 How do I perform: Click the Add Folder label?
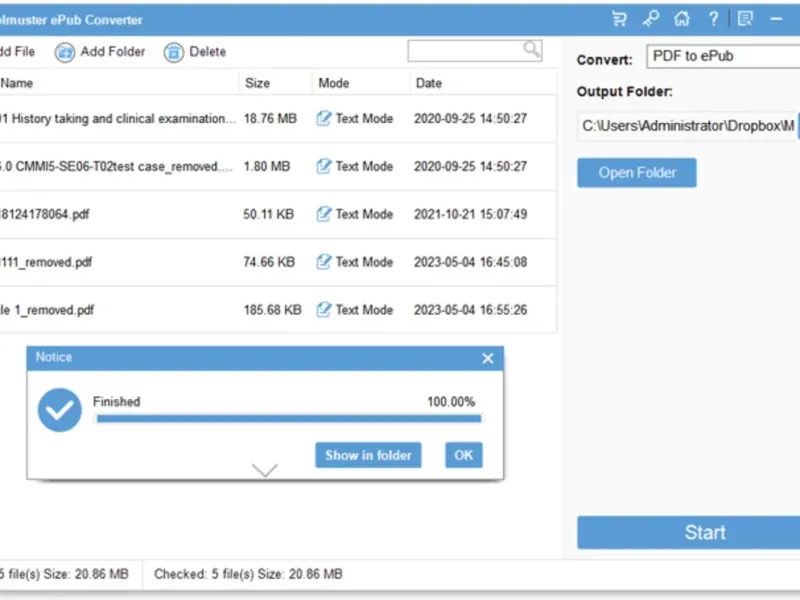(x=113, y=52)
